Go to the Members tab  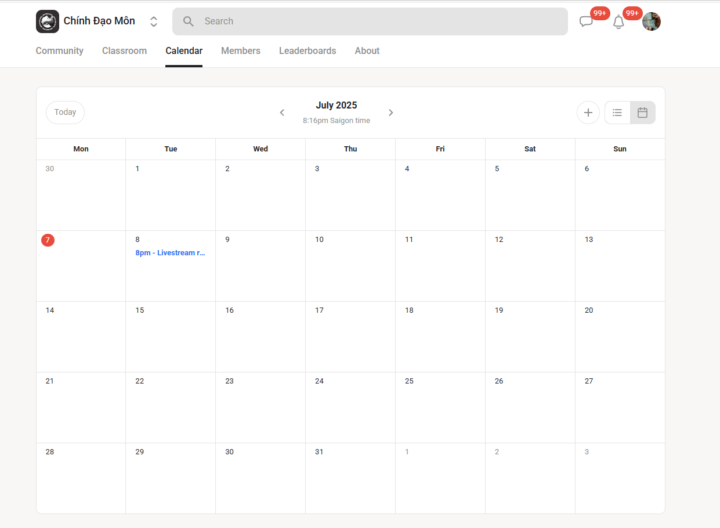tap(241, 51)
